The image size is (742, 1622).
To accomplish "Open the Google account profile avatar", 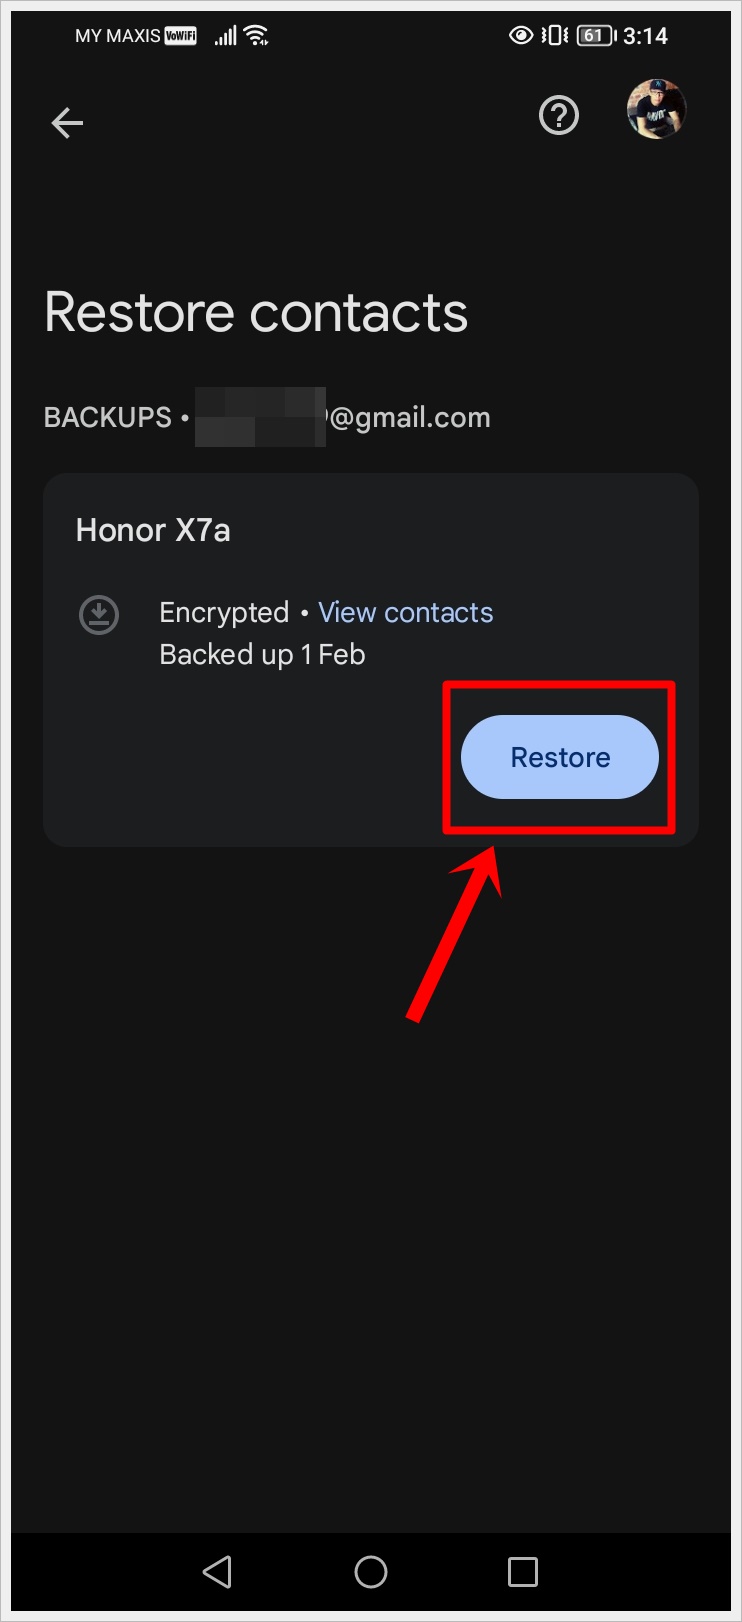I will pos(656,110).
